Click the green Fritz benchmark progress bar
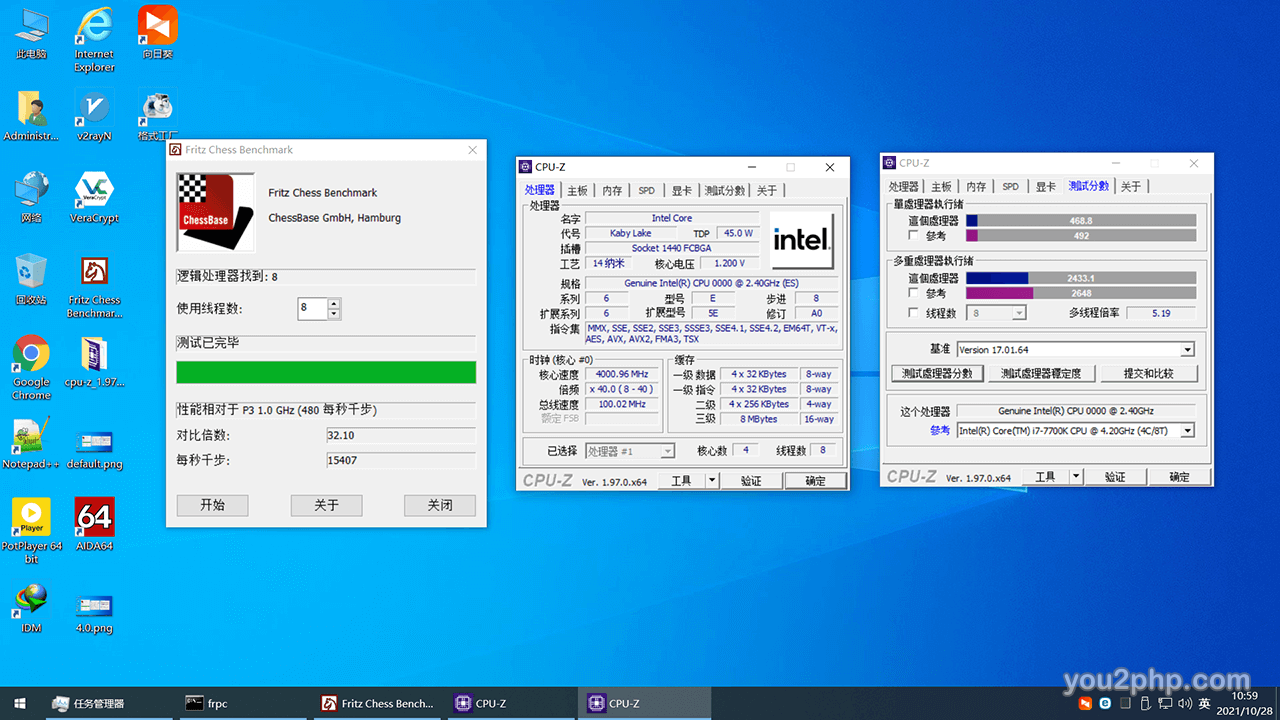1280x720 pixels. [326, 373]
